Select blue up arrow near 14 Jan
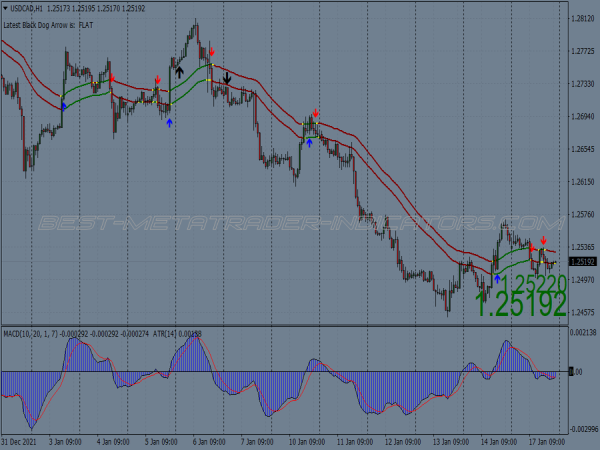 [x=497, y=279]
